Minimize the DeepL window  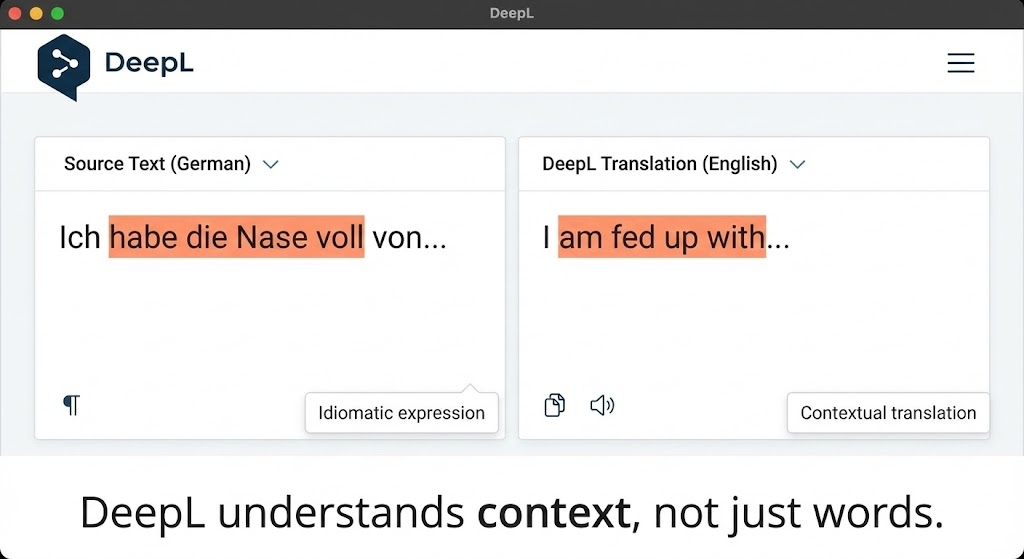(36, 14)
